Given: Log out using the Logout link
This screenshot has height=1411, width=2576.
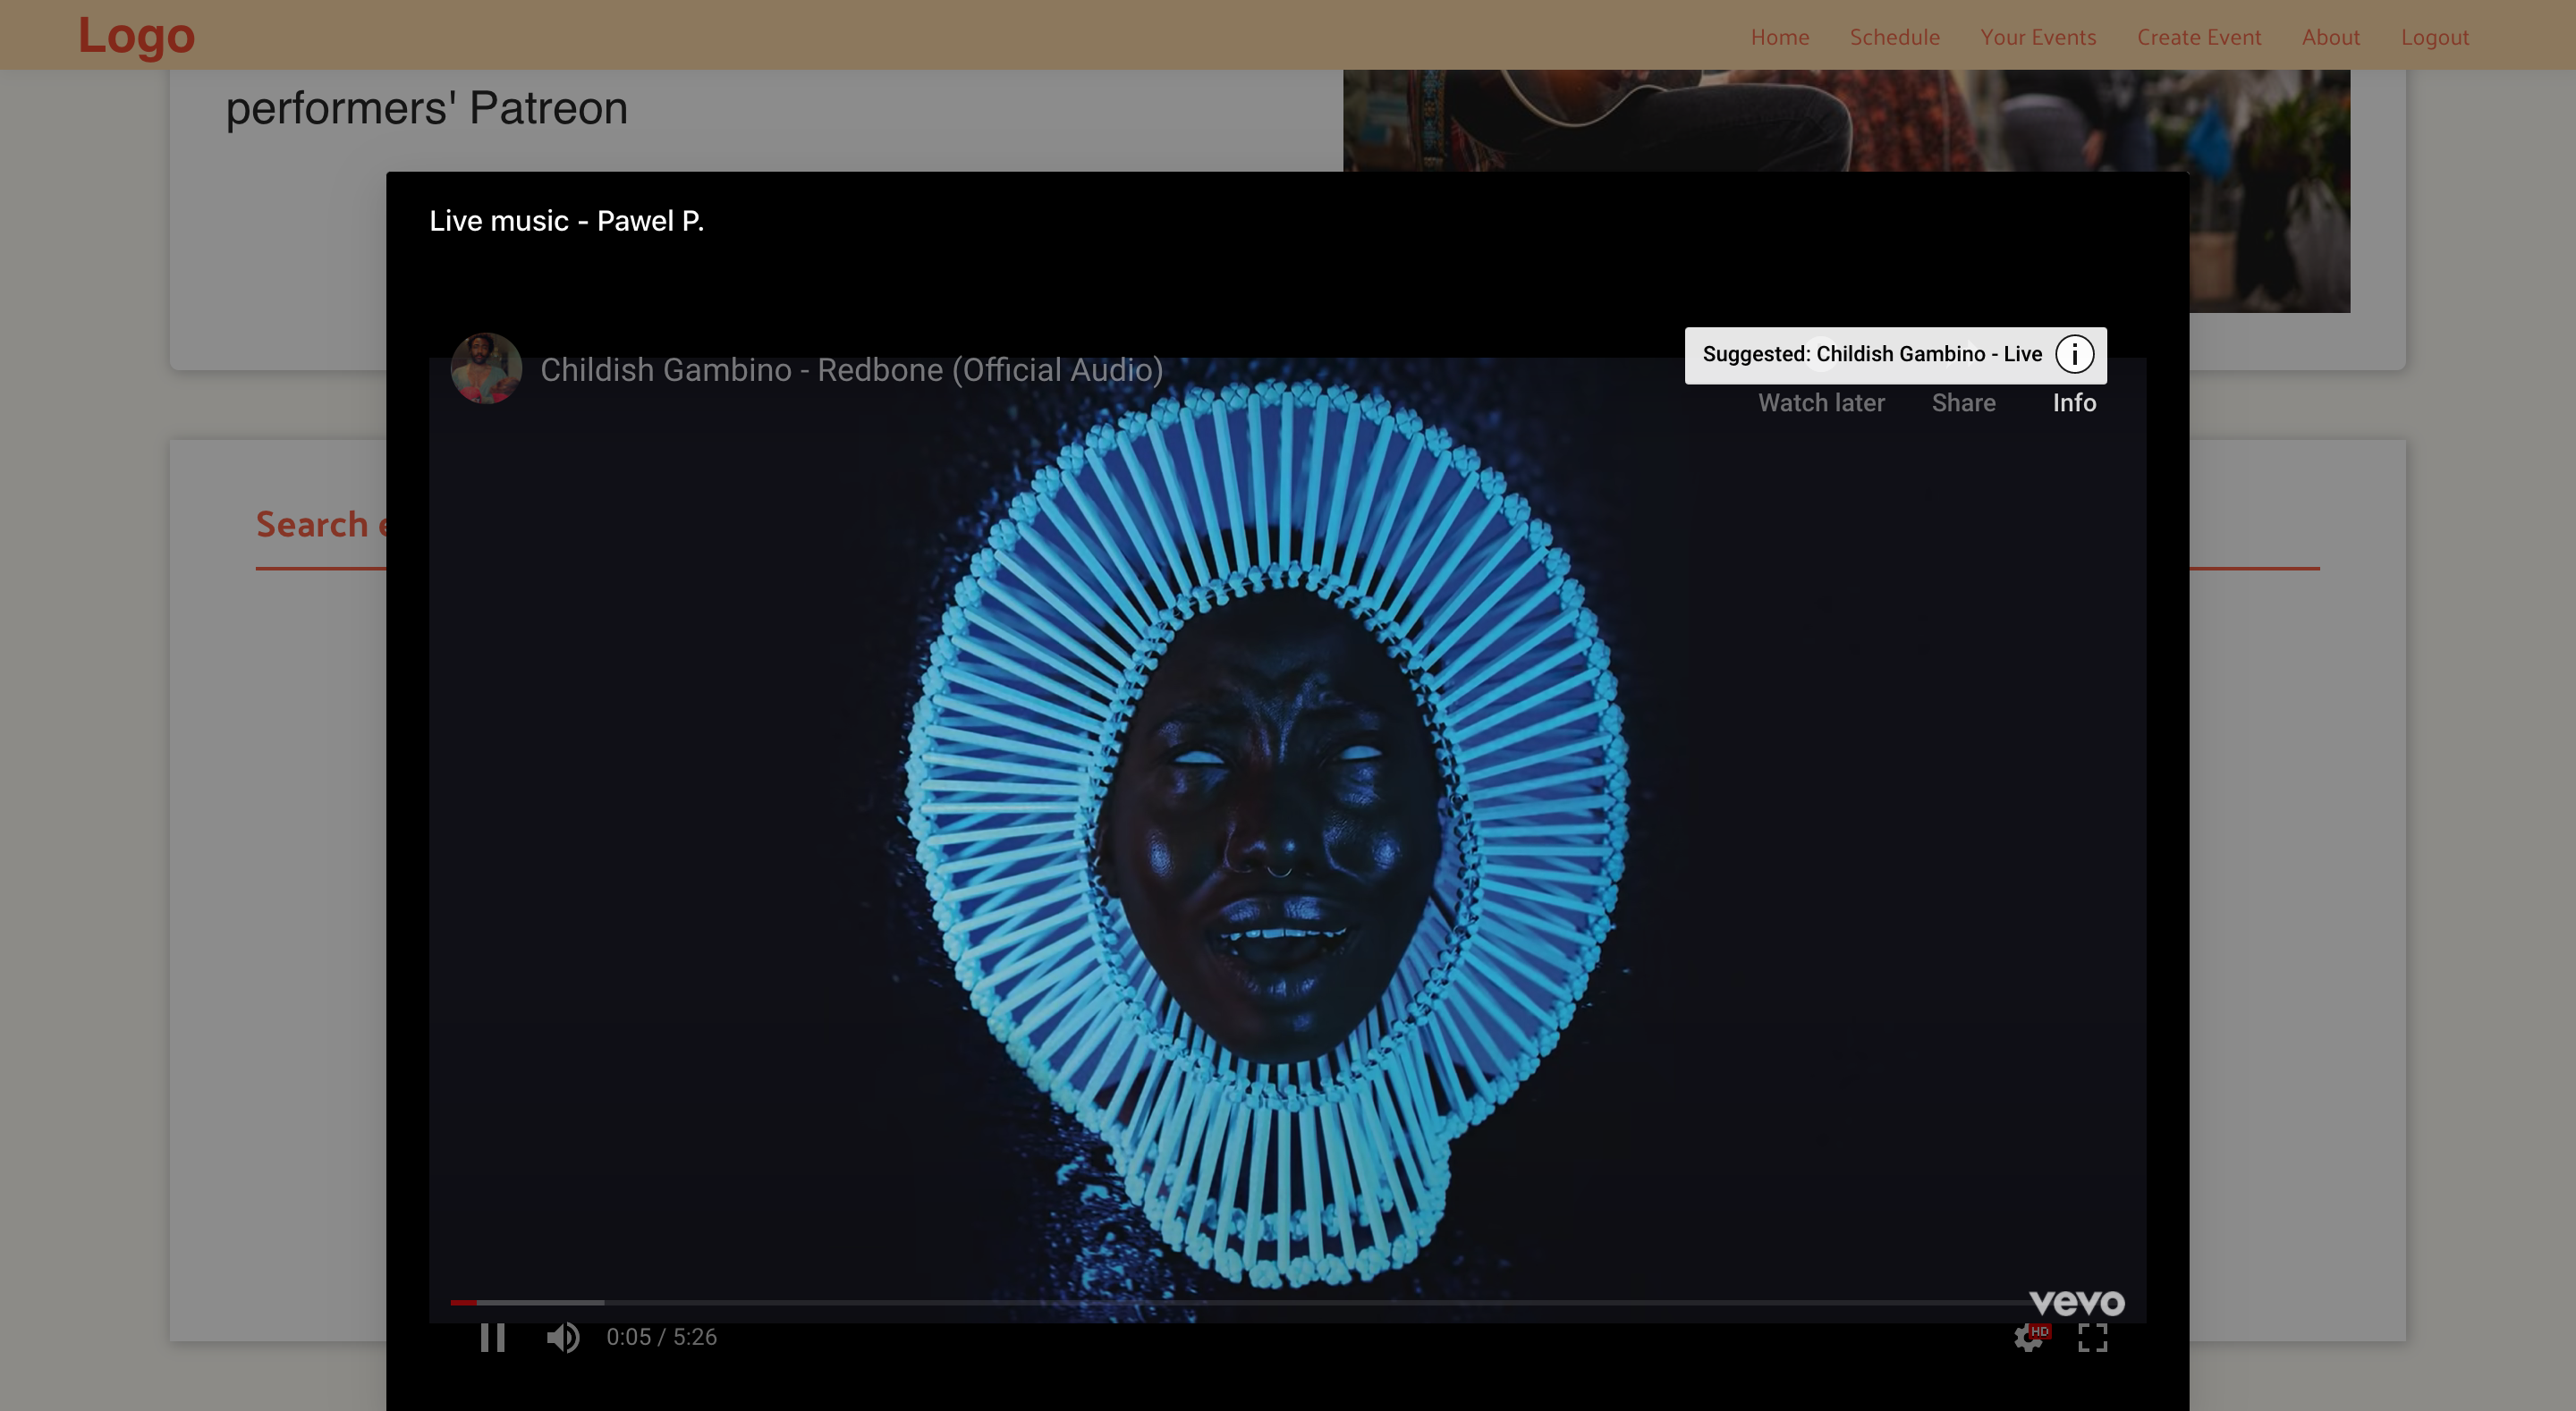Looking at the screenshot, I should 2434,37.
